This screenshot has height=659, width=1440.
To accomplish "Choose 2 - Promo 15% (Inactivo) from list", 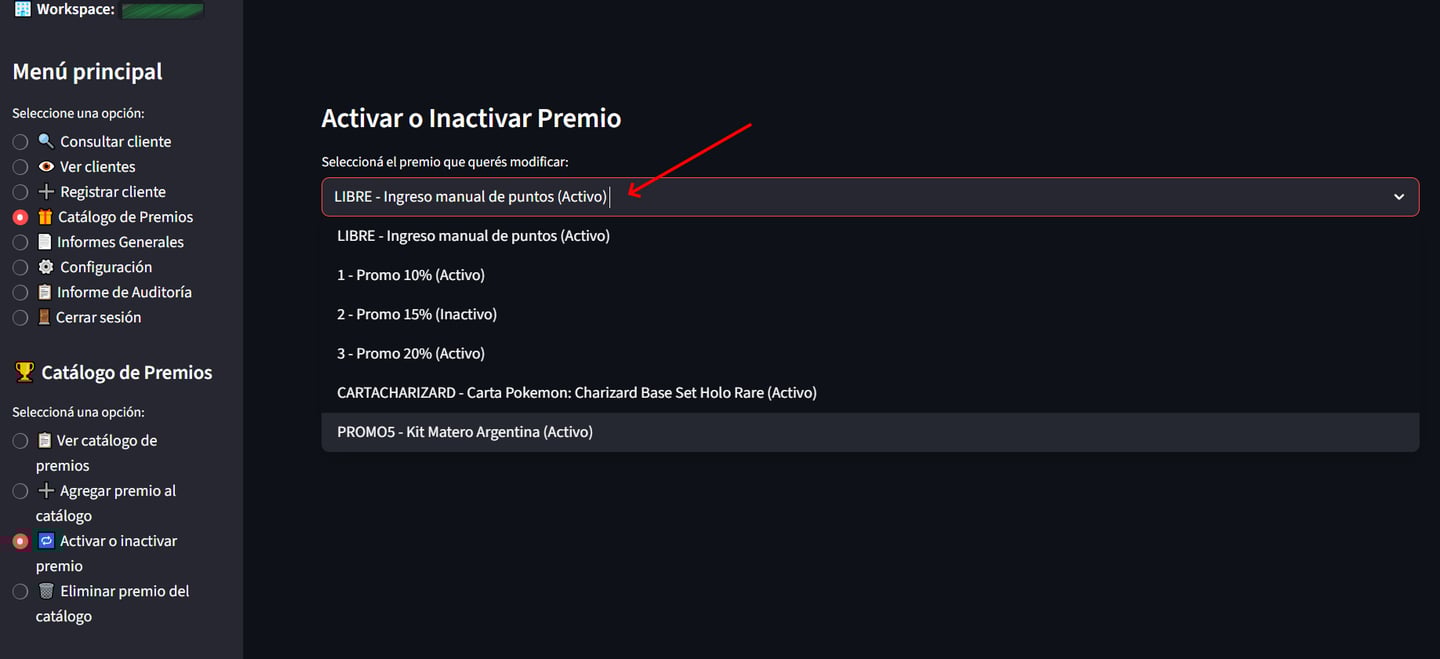I will [x=417, y=314].
